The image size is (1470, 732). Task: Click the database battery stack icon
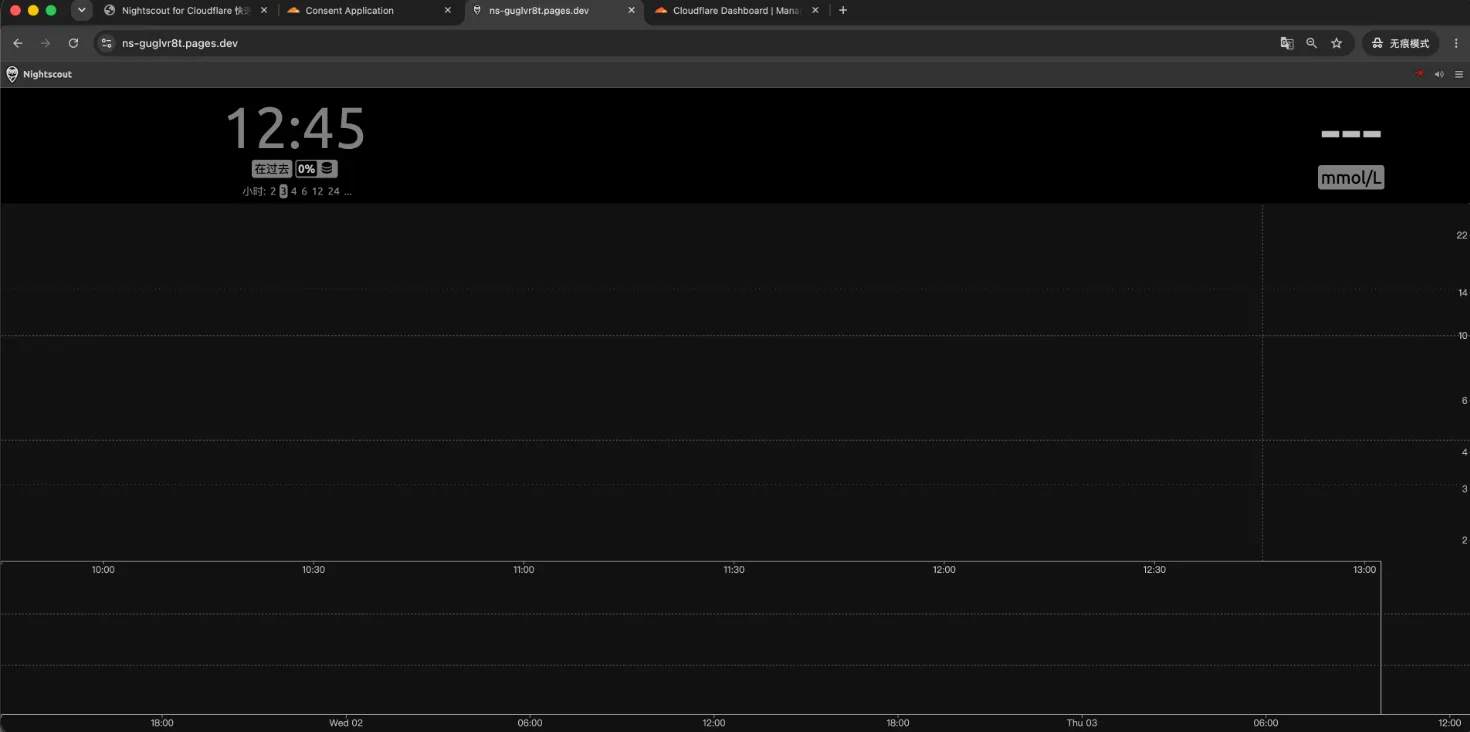[x=327, y=169]
